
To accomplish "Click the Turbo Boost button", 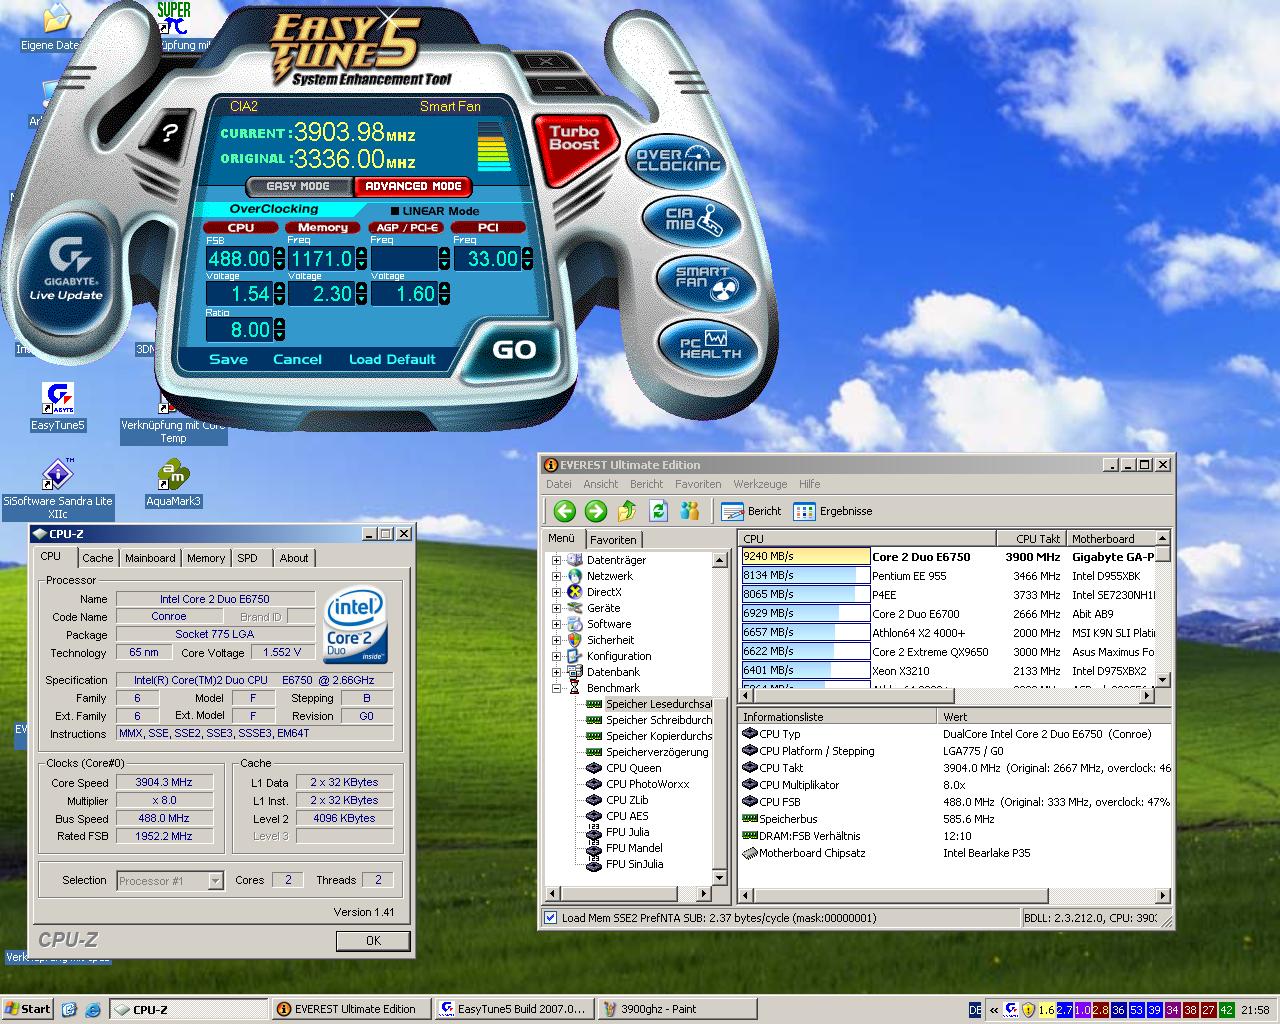I will pos(573,138).
